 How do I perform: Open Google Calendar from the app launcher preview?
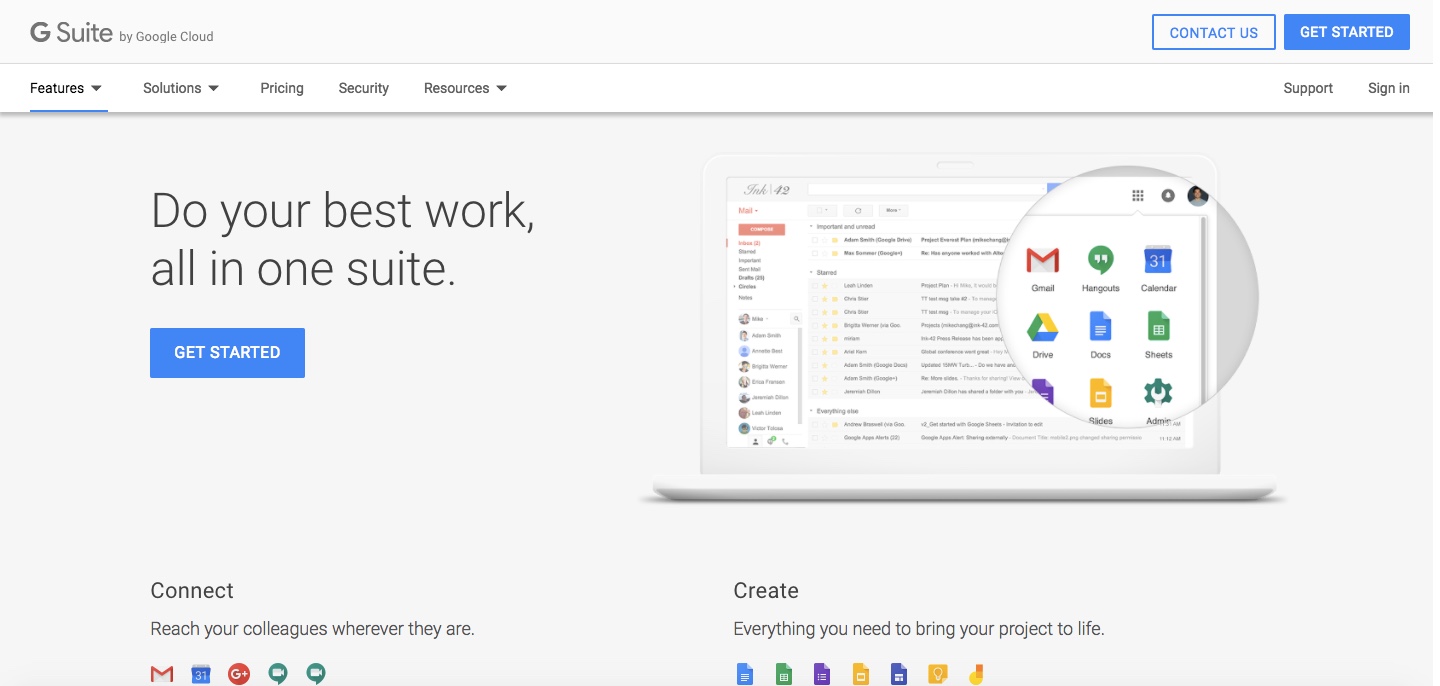(1158, 260)
